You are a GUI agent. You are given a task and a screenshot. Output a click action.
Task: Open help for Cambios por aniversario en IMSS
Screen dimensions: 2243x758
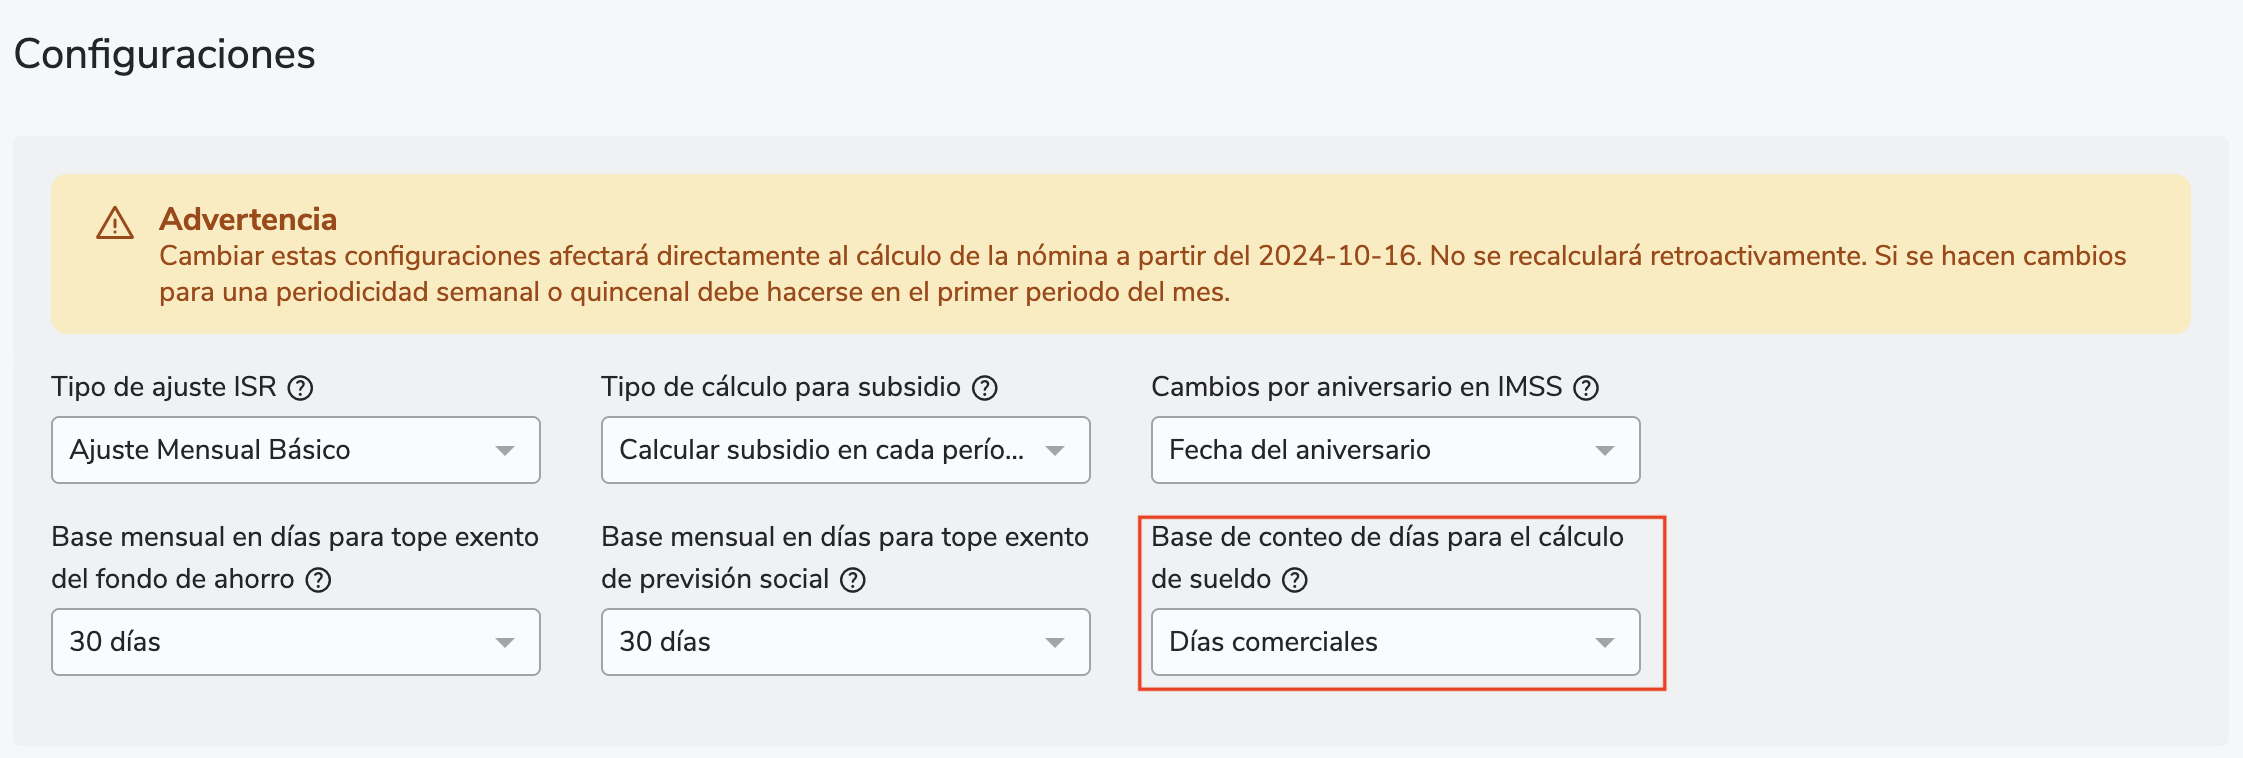[x=1586, y=388]
